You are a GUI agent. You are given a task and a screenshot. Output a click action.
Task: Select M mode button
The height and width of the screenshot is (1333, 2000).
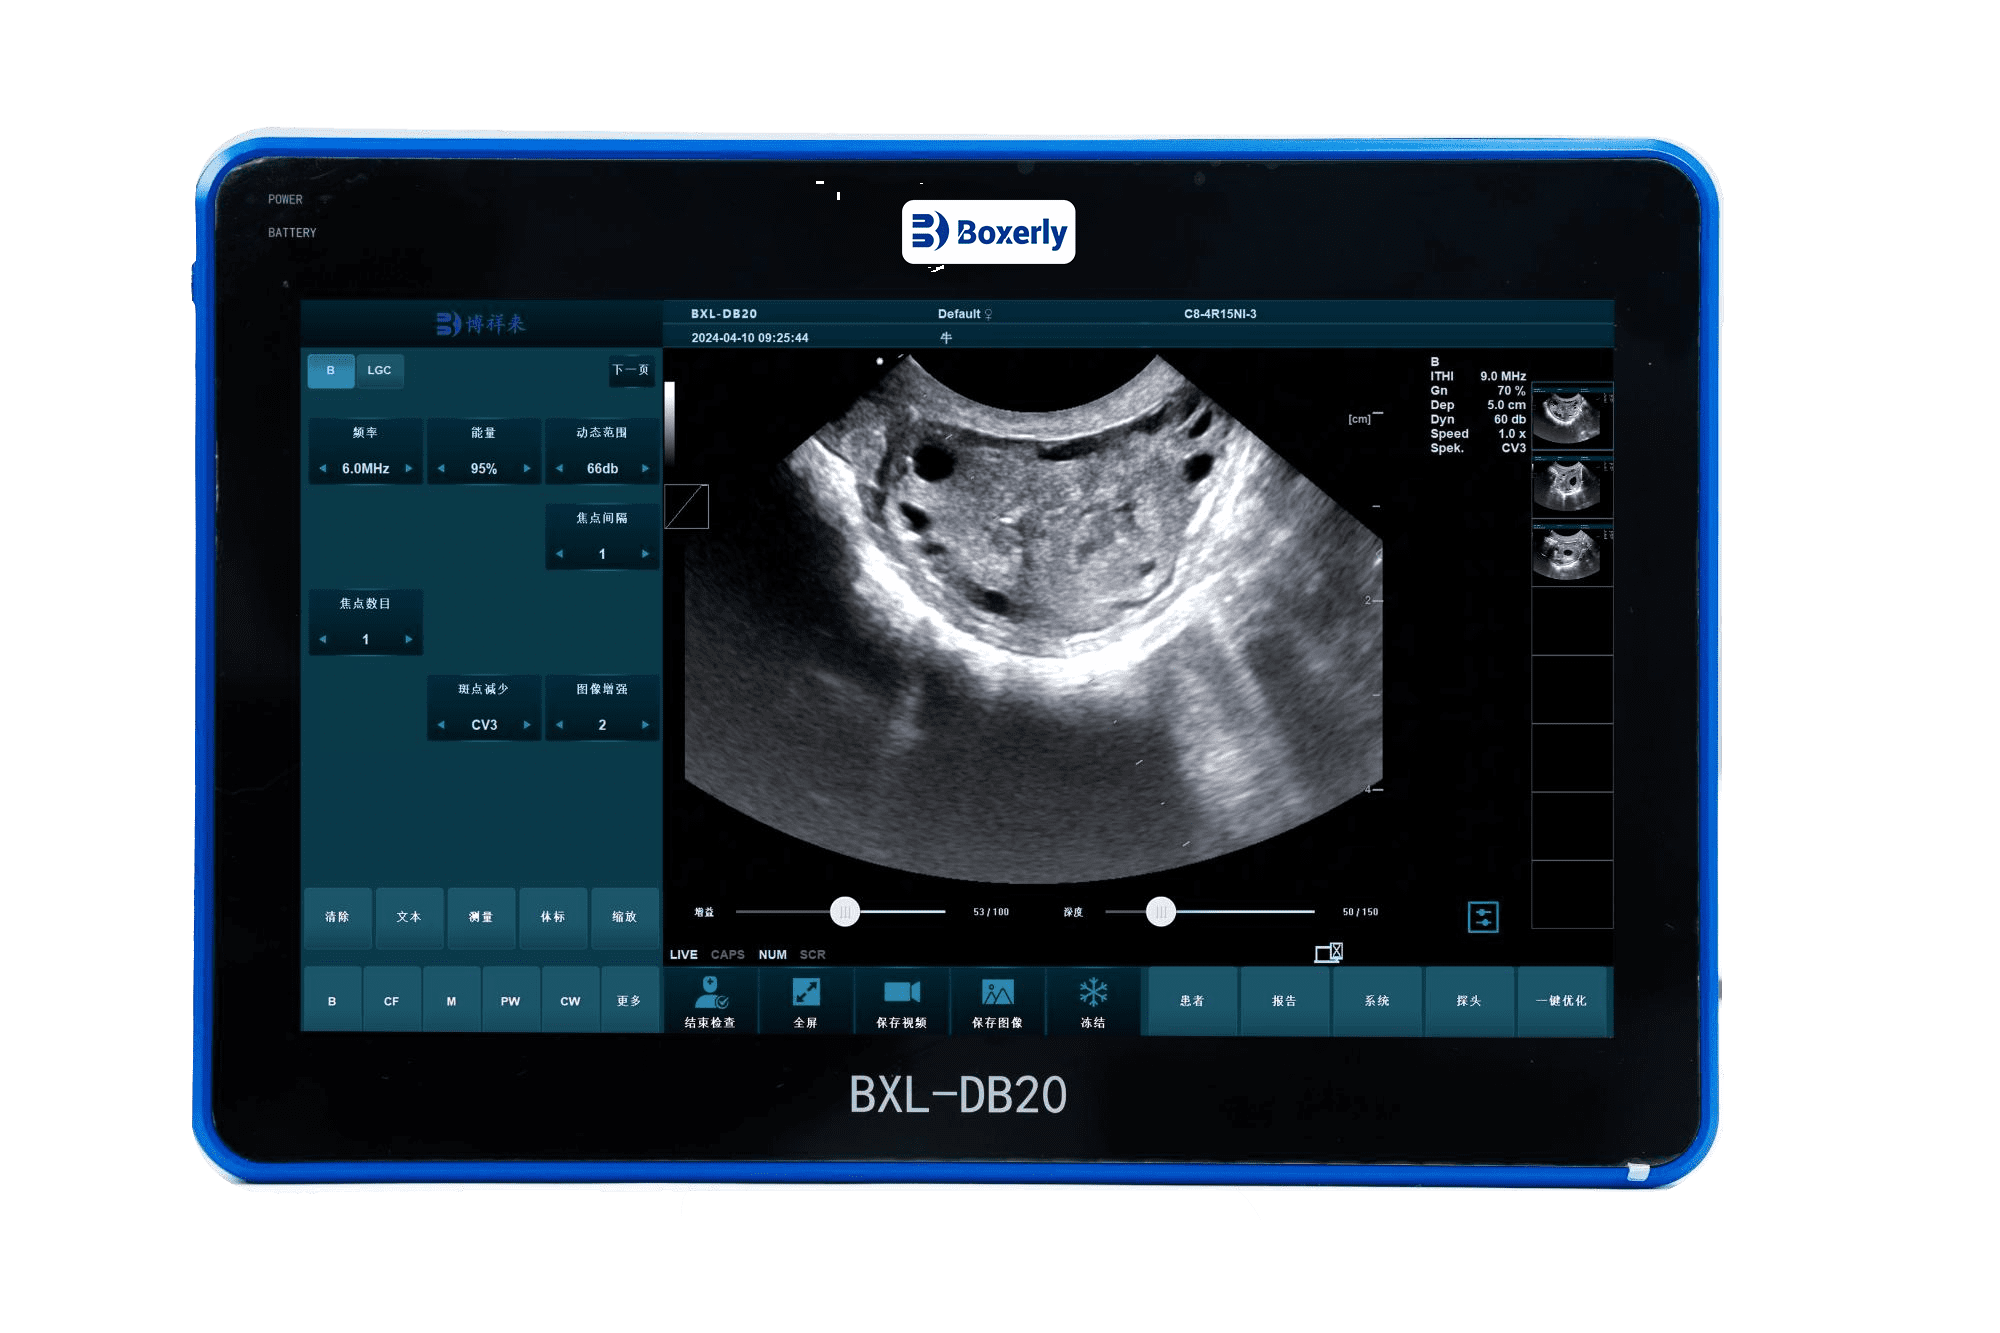(451, 1000)
